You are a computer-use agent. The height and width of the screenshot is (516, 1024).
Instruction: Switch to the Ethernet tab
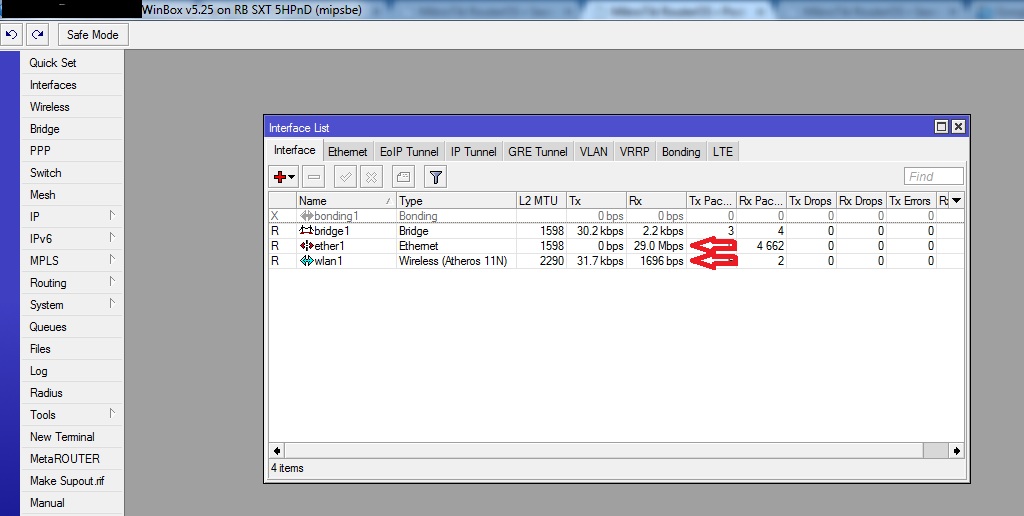coord(347,152)
